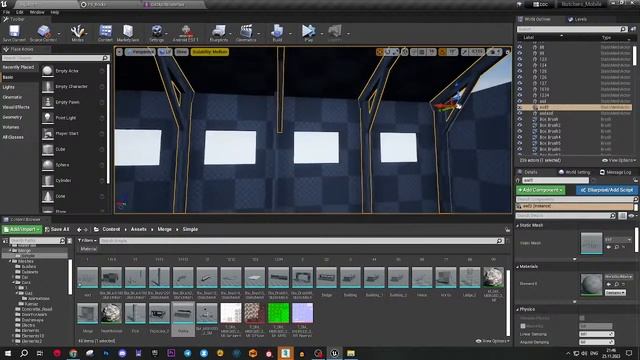
Task: Switch to the World Settings tab
Action: tap(575, 172)
